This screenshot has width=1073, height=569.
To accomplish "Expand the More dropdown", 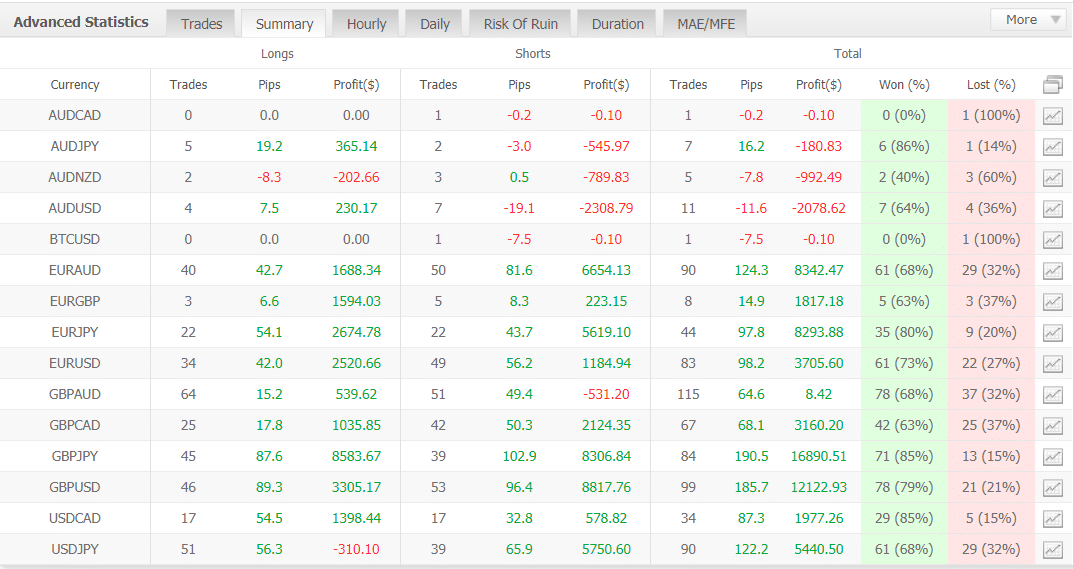I will pos(1028,20).
